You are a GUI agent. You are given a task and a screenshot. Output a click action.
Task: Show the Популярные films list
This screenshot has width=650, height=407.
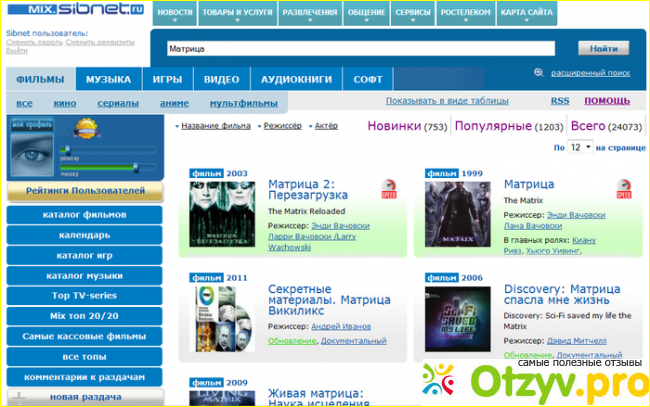coord(494,126)
